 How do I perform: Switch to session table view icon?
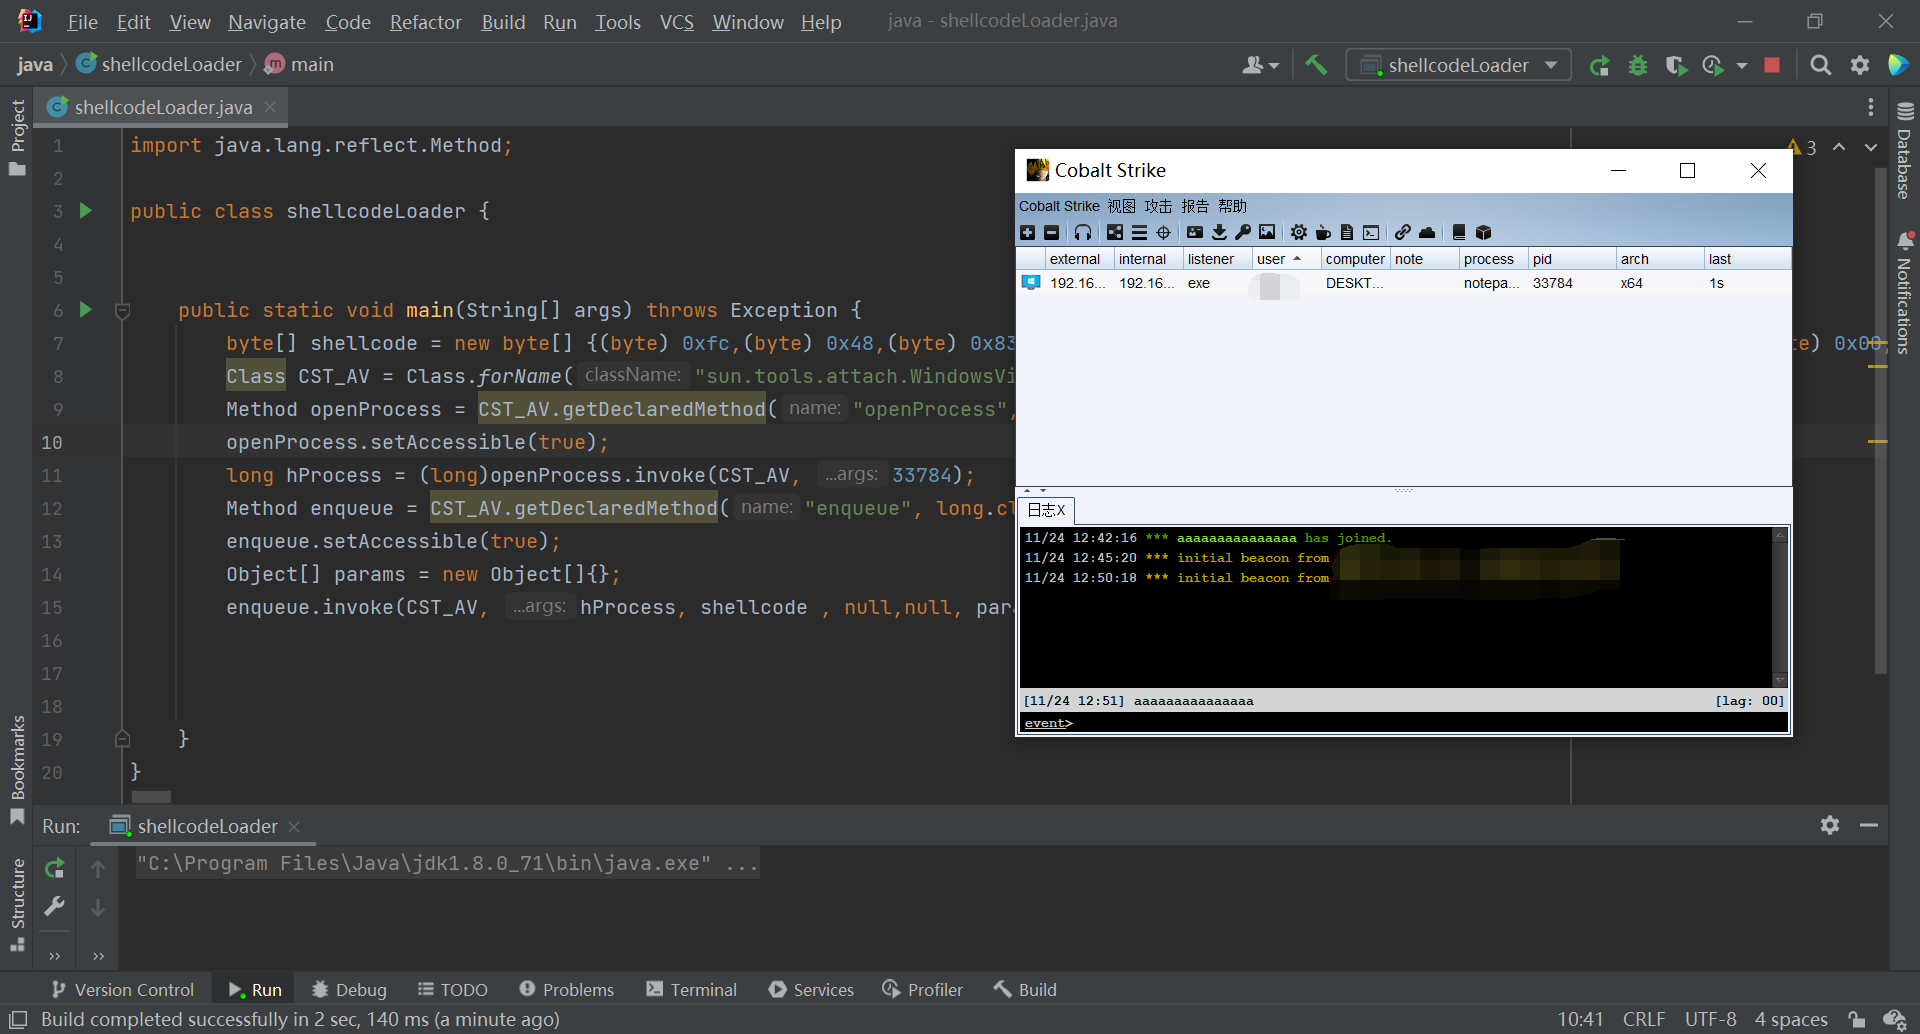(x=1139, y=232)
